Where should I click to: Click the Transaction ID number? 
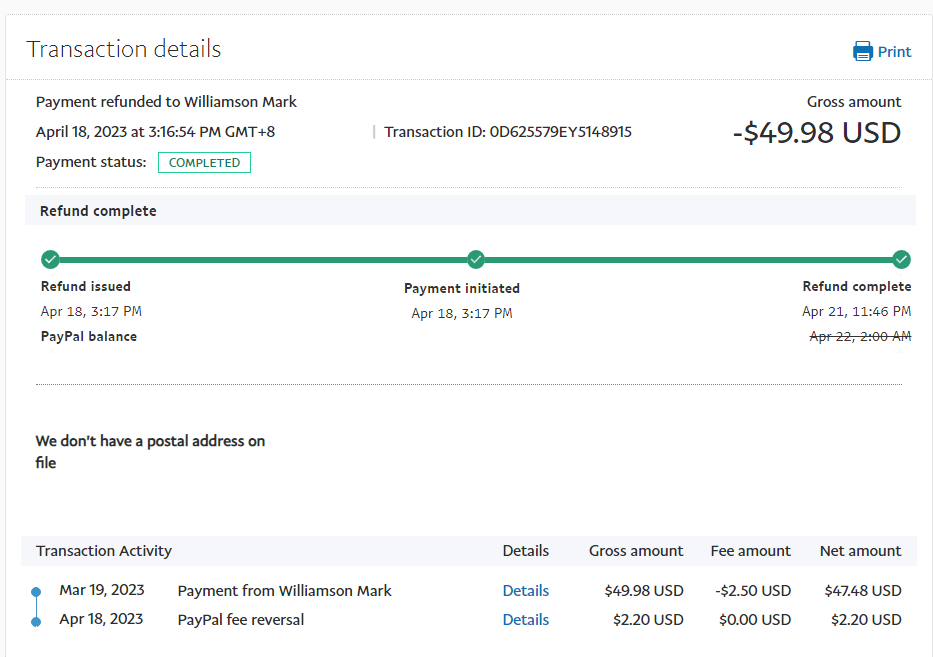pyautogui.click(x=560, y=132)
